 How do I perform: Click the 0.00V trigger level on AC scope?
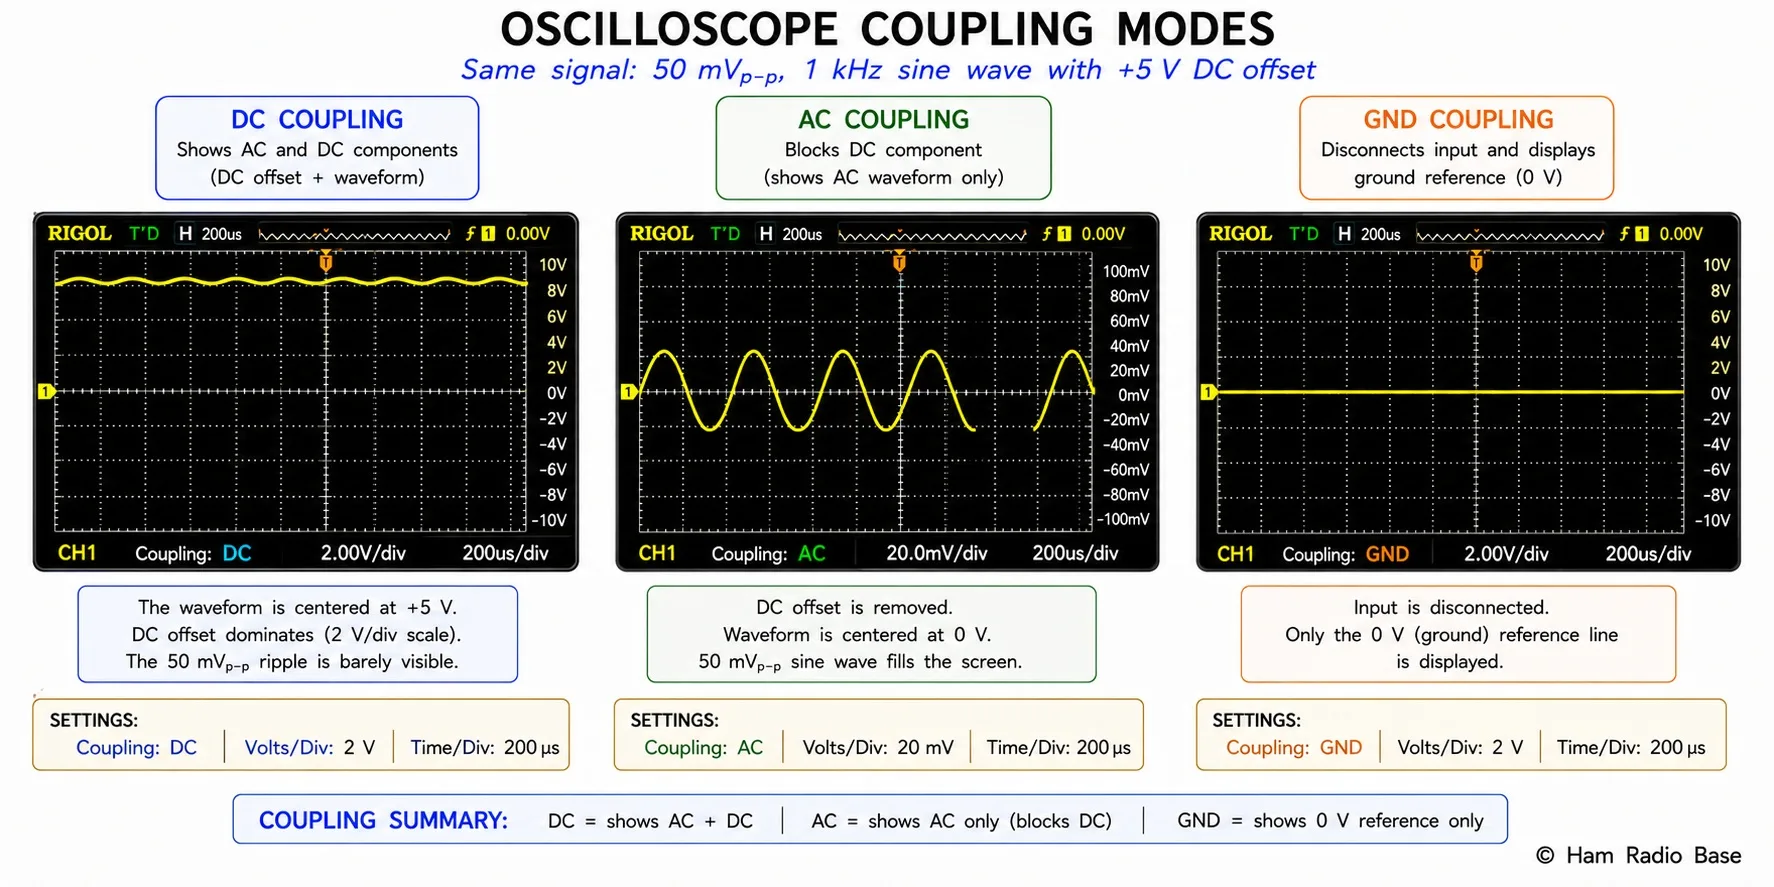coord(1103,233)
